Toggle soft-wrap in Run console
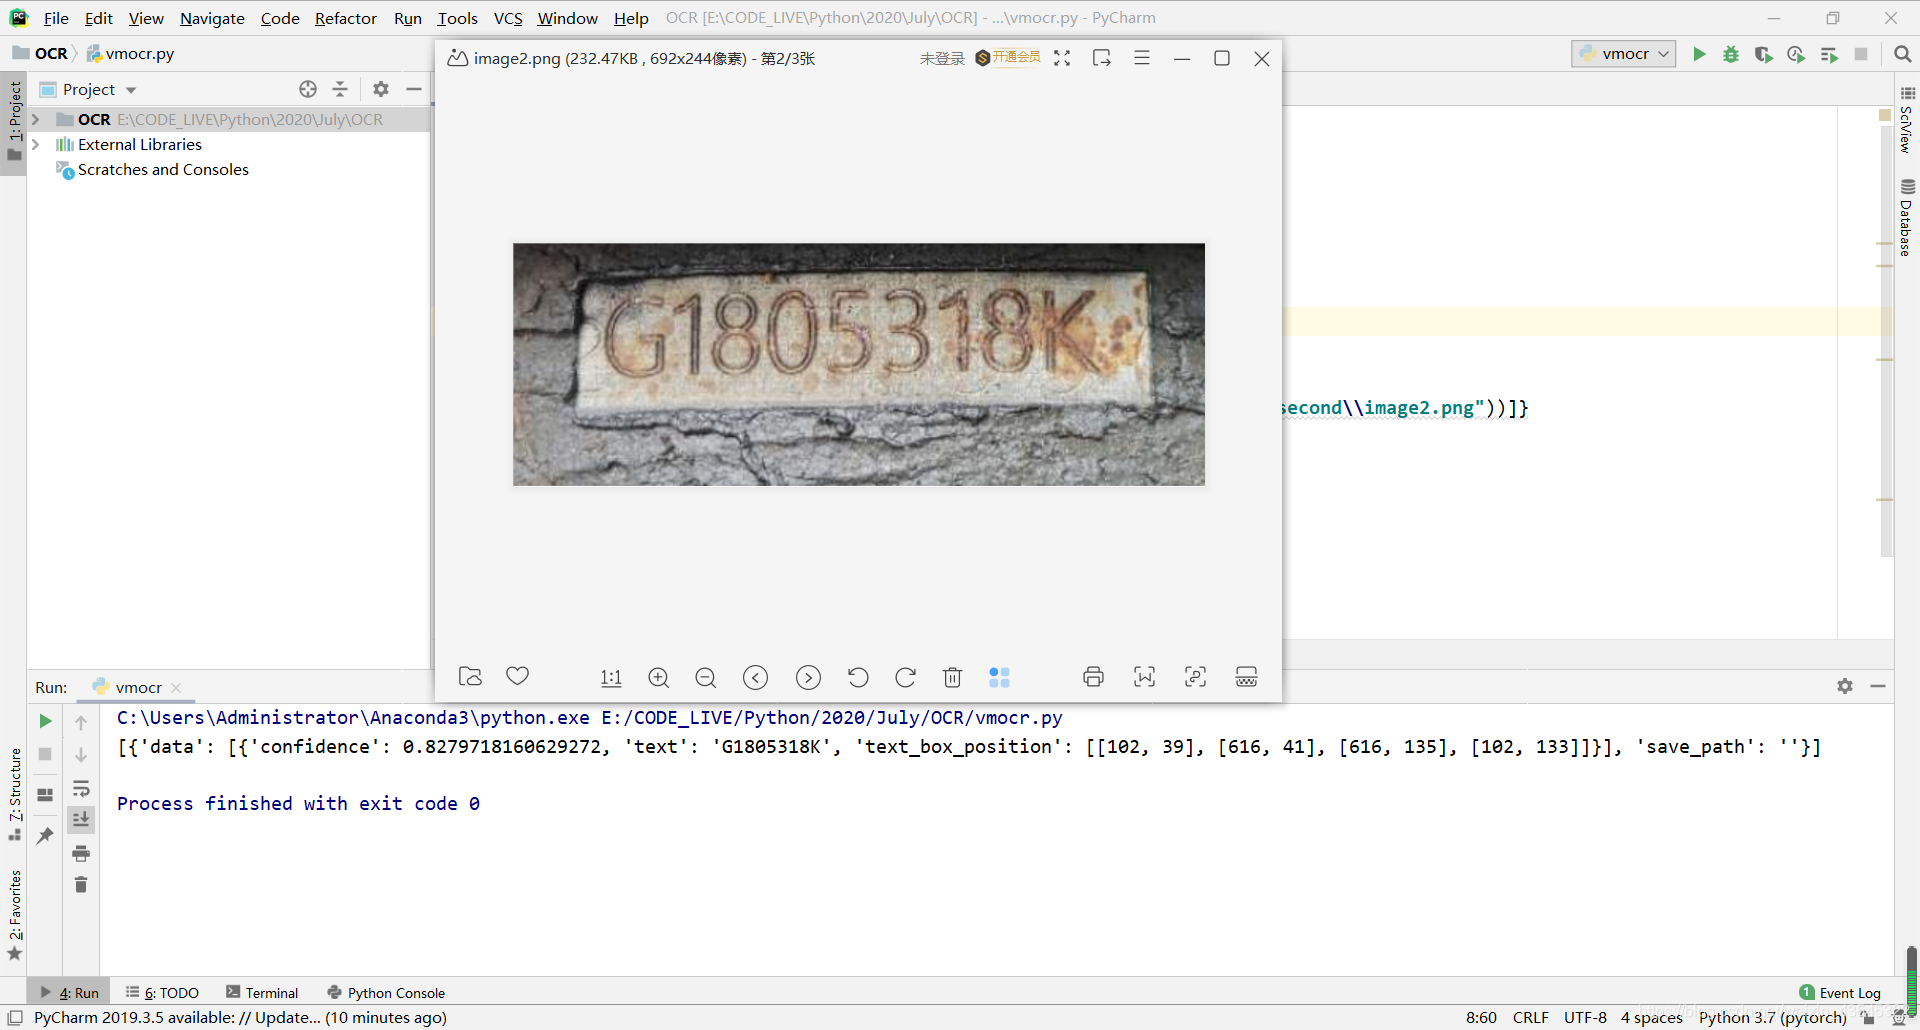 (81, 788)
